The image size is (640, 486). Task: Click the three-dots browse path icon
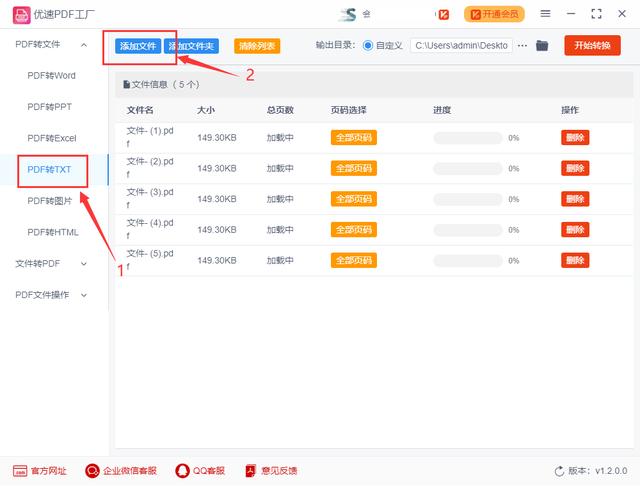click(x=522, y=46)
